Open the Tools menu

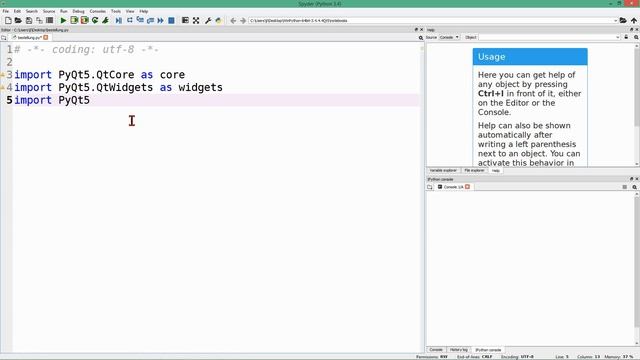[x=116, y=11]
